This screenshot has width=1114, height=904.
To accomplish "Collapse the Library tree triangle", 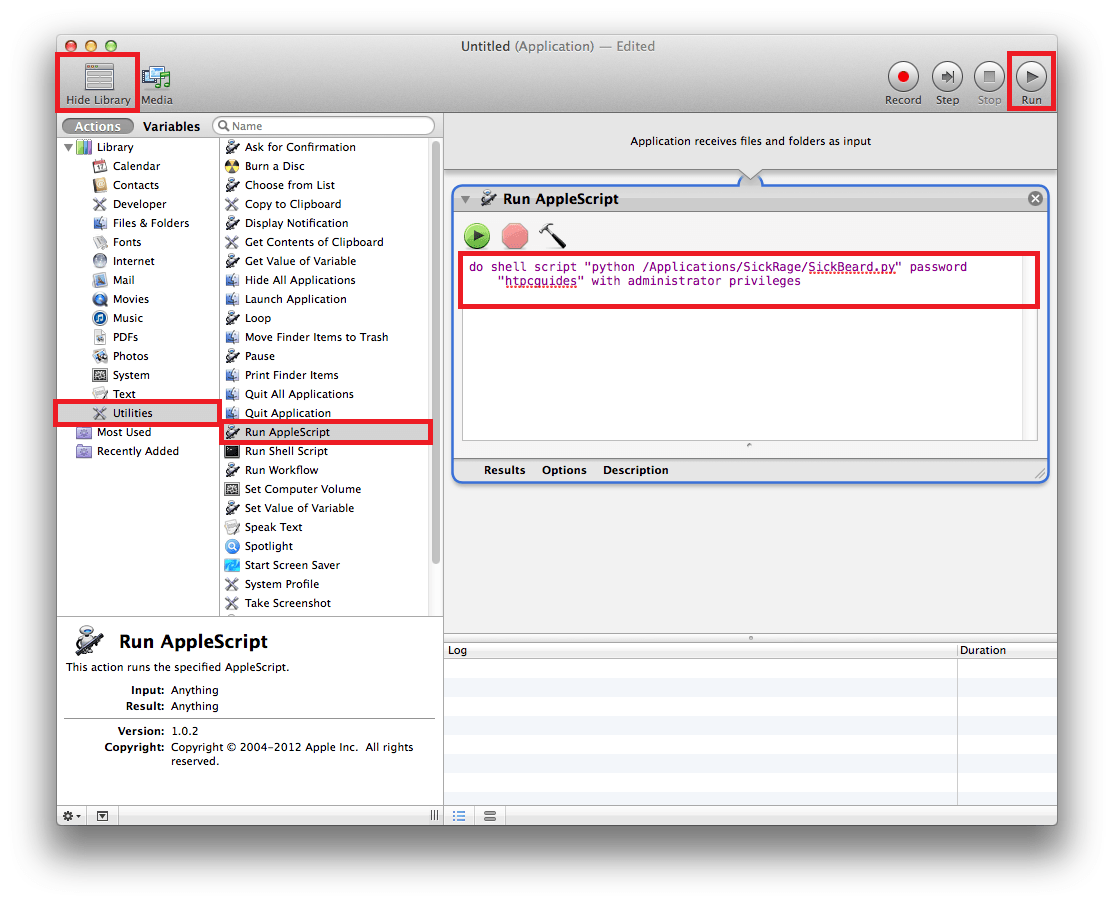I will 69,148.
